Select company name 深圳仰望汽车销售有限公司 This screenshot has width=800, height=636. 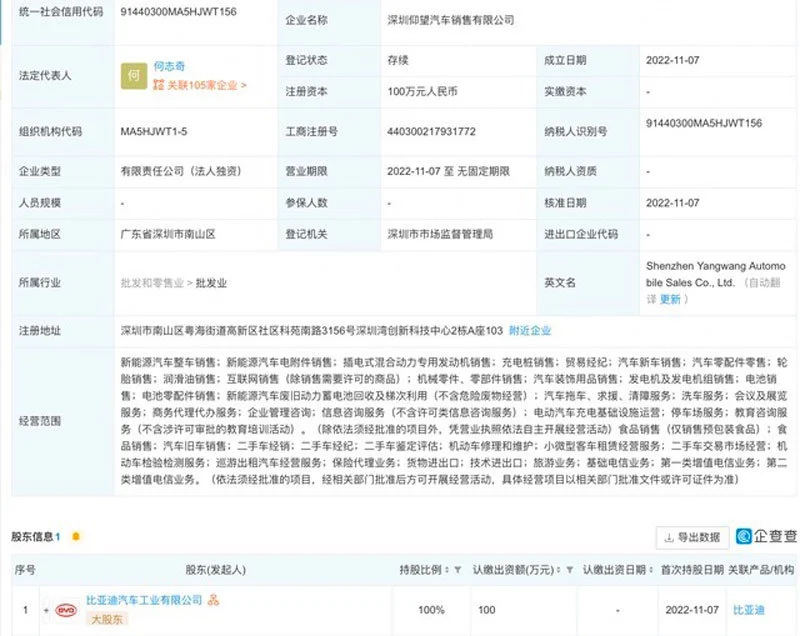[451, 20]
